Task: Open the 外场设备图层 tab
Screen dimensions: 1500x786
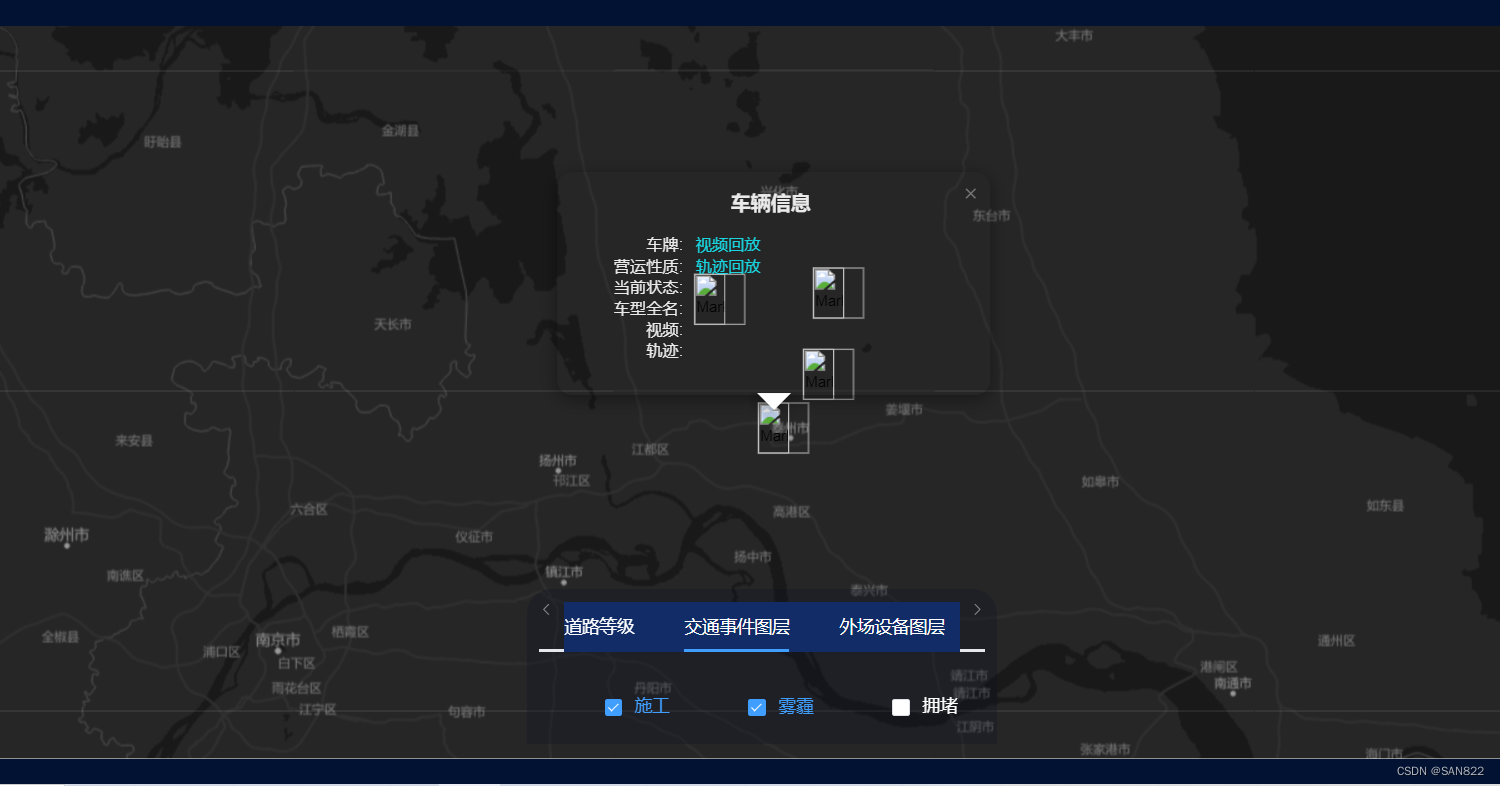Action: 890,627
